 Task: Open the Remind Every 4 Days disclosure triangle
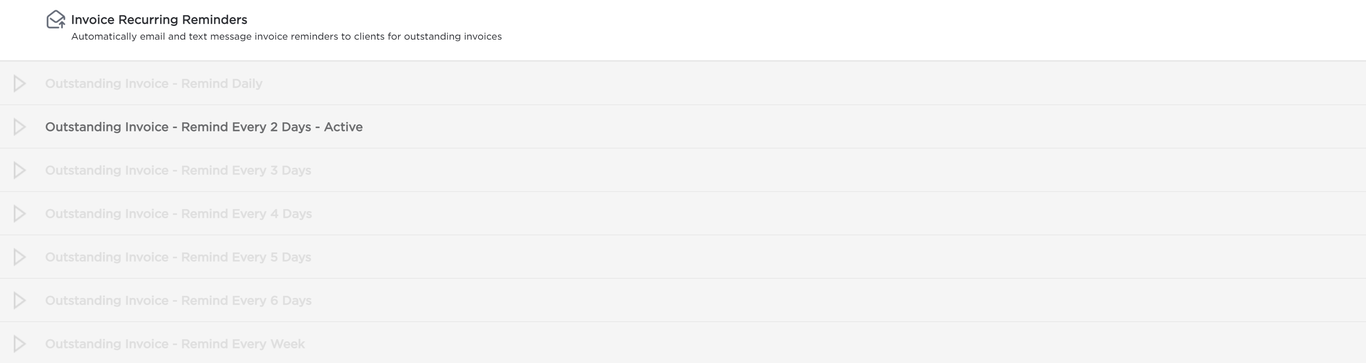(19, 214)
